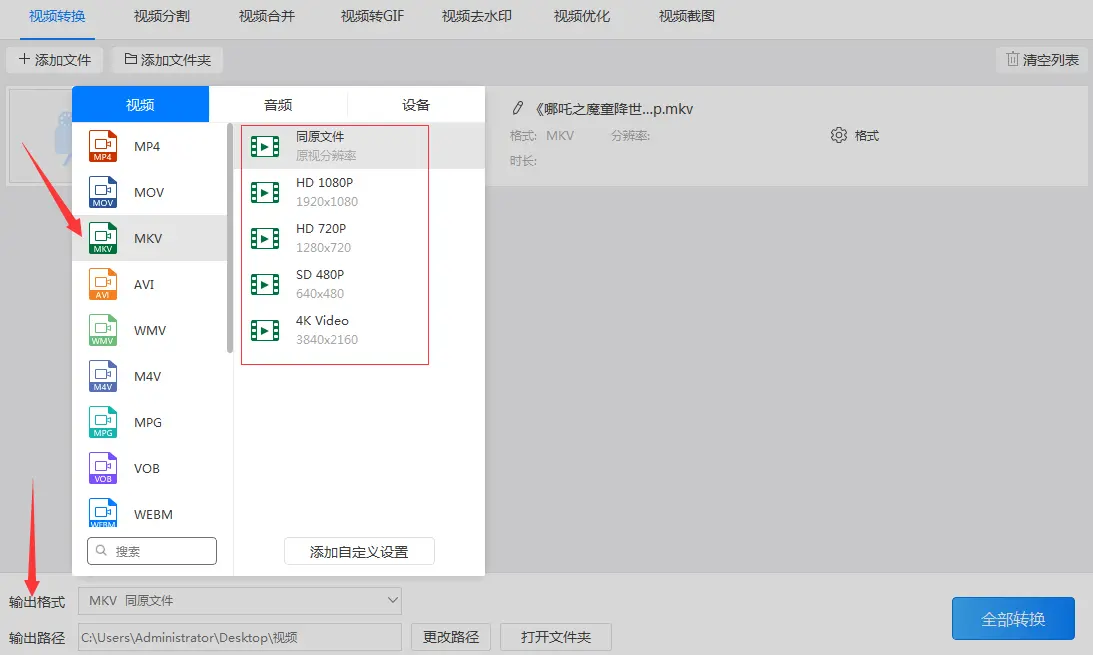Image resolution: width=1093 pixels, height=655 pixels.
Task: Switch to the 视频 format tab
Action: (x=140, y=105)
